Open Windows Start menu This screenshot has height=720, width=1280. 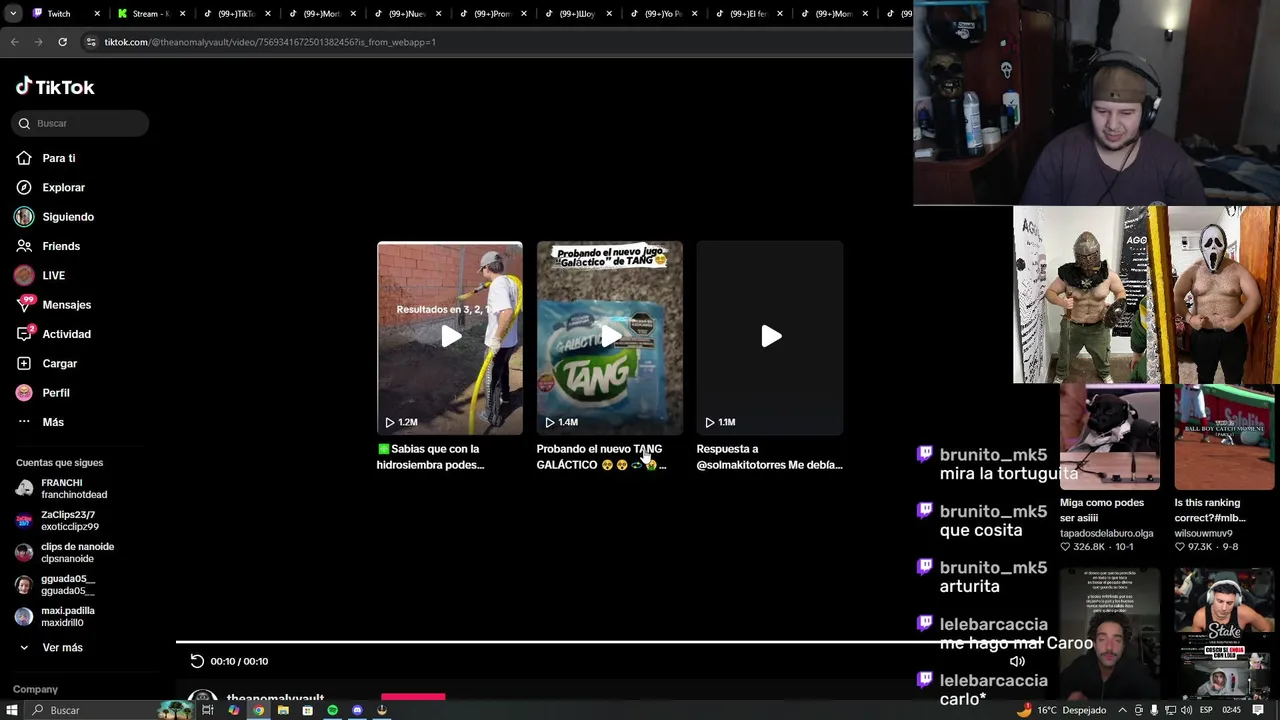[12, 710]
